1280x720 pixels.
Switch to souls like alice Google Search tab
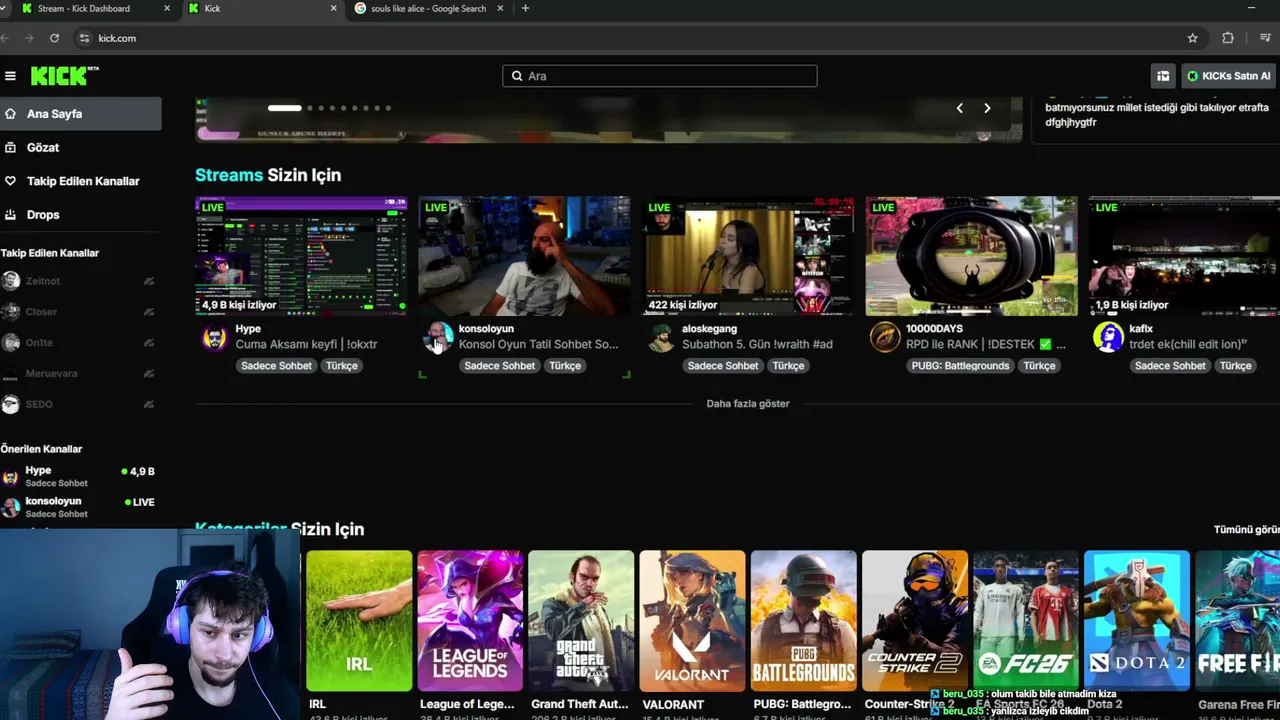coord(430,9)
